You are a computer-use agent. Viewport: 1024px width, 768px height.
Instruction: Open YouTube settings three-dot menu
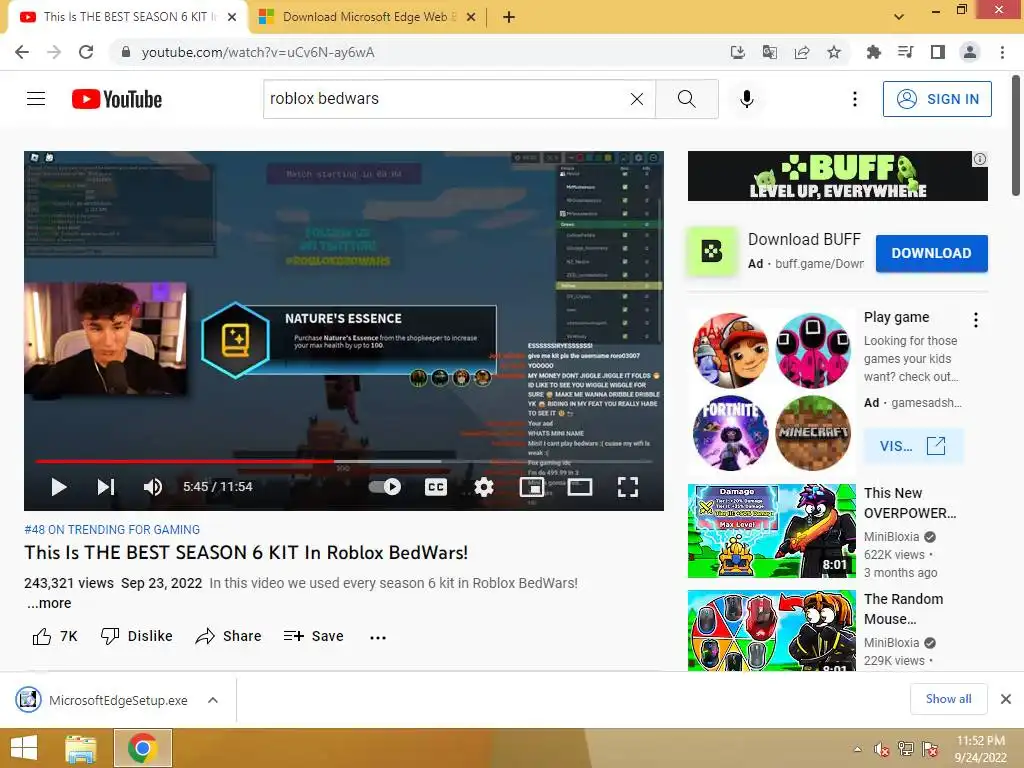click(x=854, y=99)
